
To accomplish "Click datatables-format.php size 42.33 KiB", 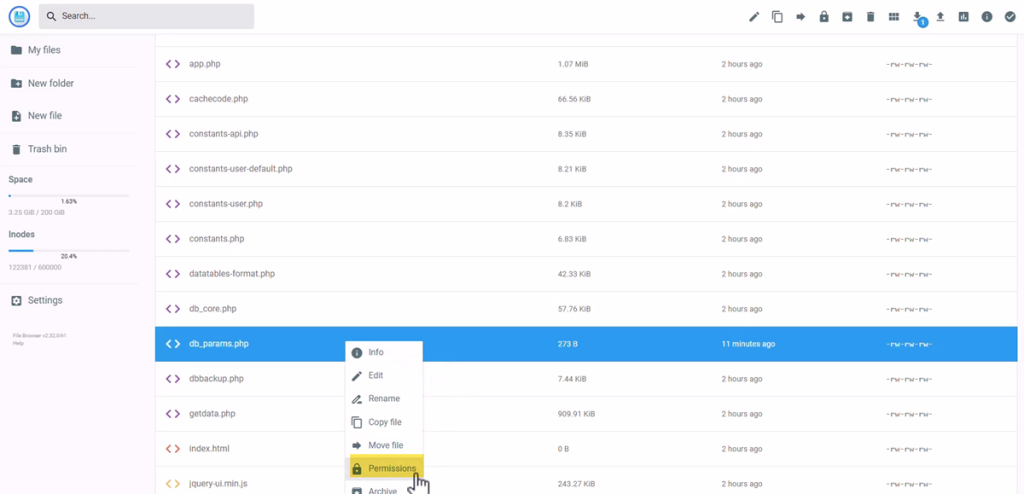I will (x=574, y=274).
